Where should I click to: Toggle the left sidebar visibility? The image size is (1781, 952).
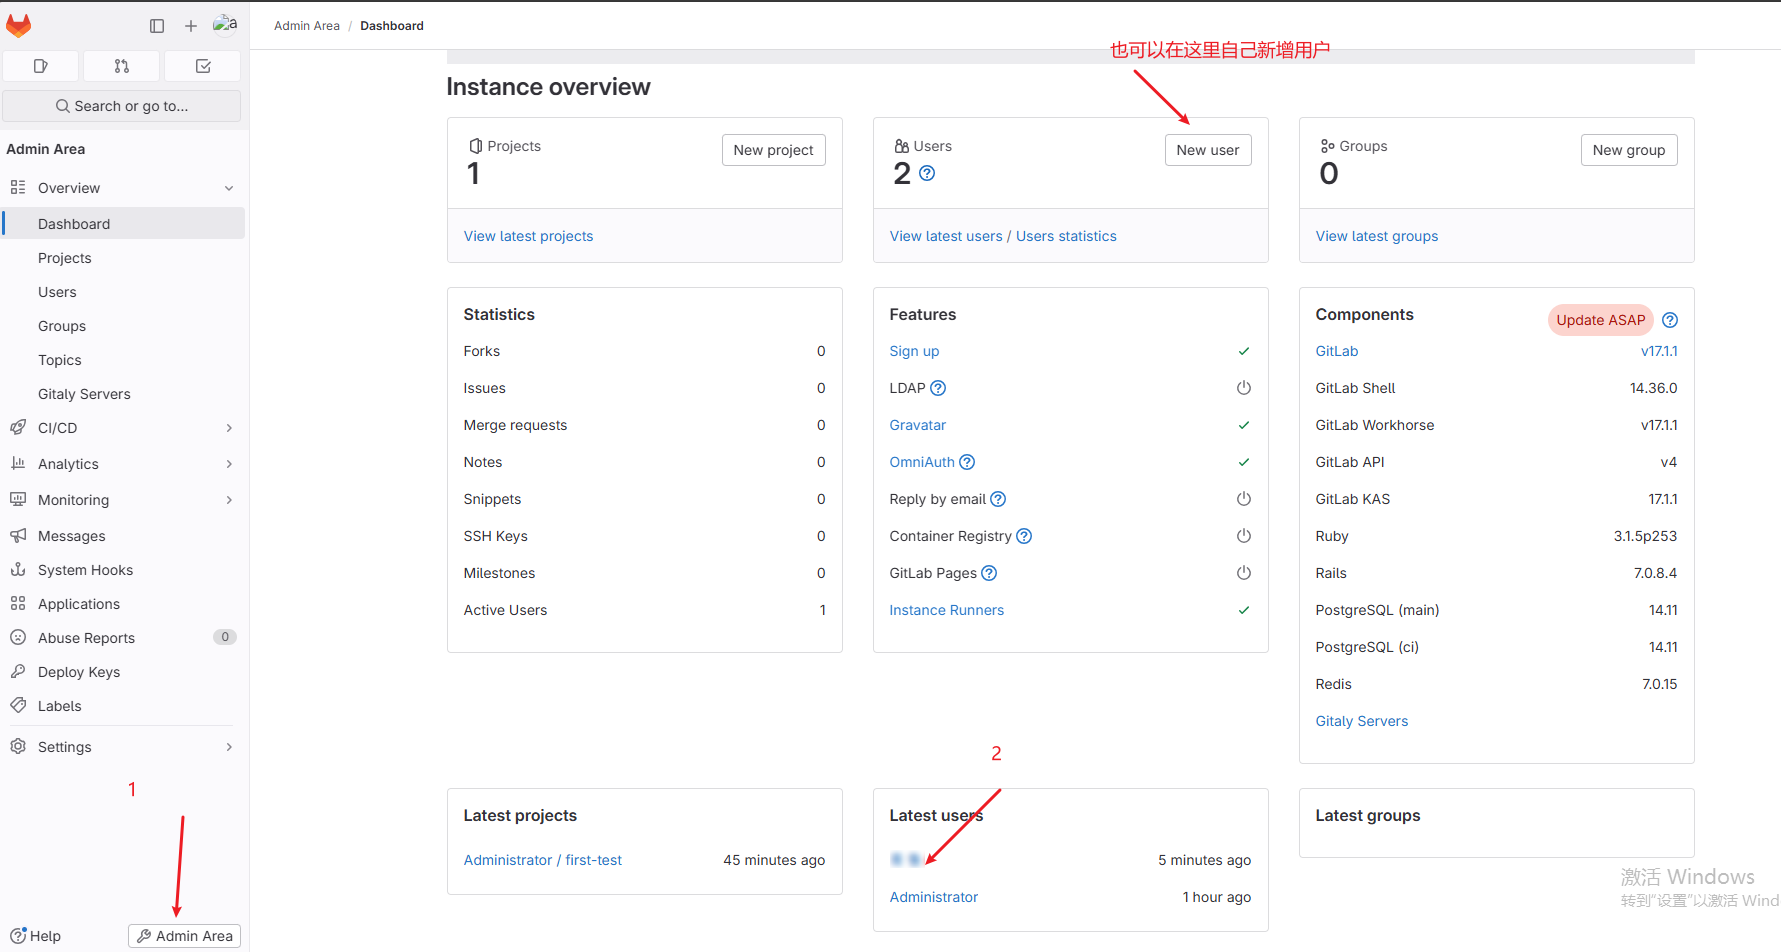point(157,25)
